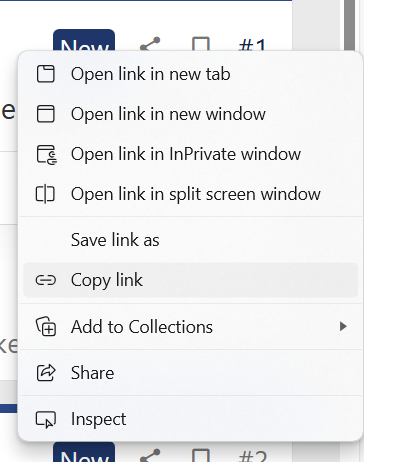Click the Share arrow icon

(46, 373)
